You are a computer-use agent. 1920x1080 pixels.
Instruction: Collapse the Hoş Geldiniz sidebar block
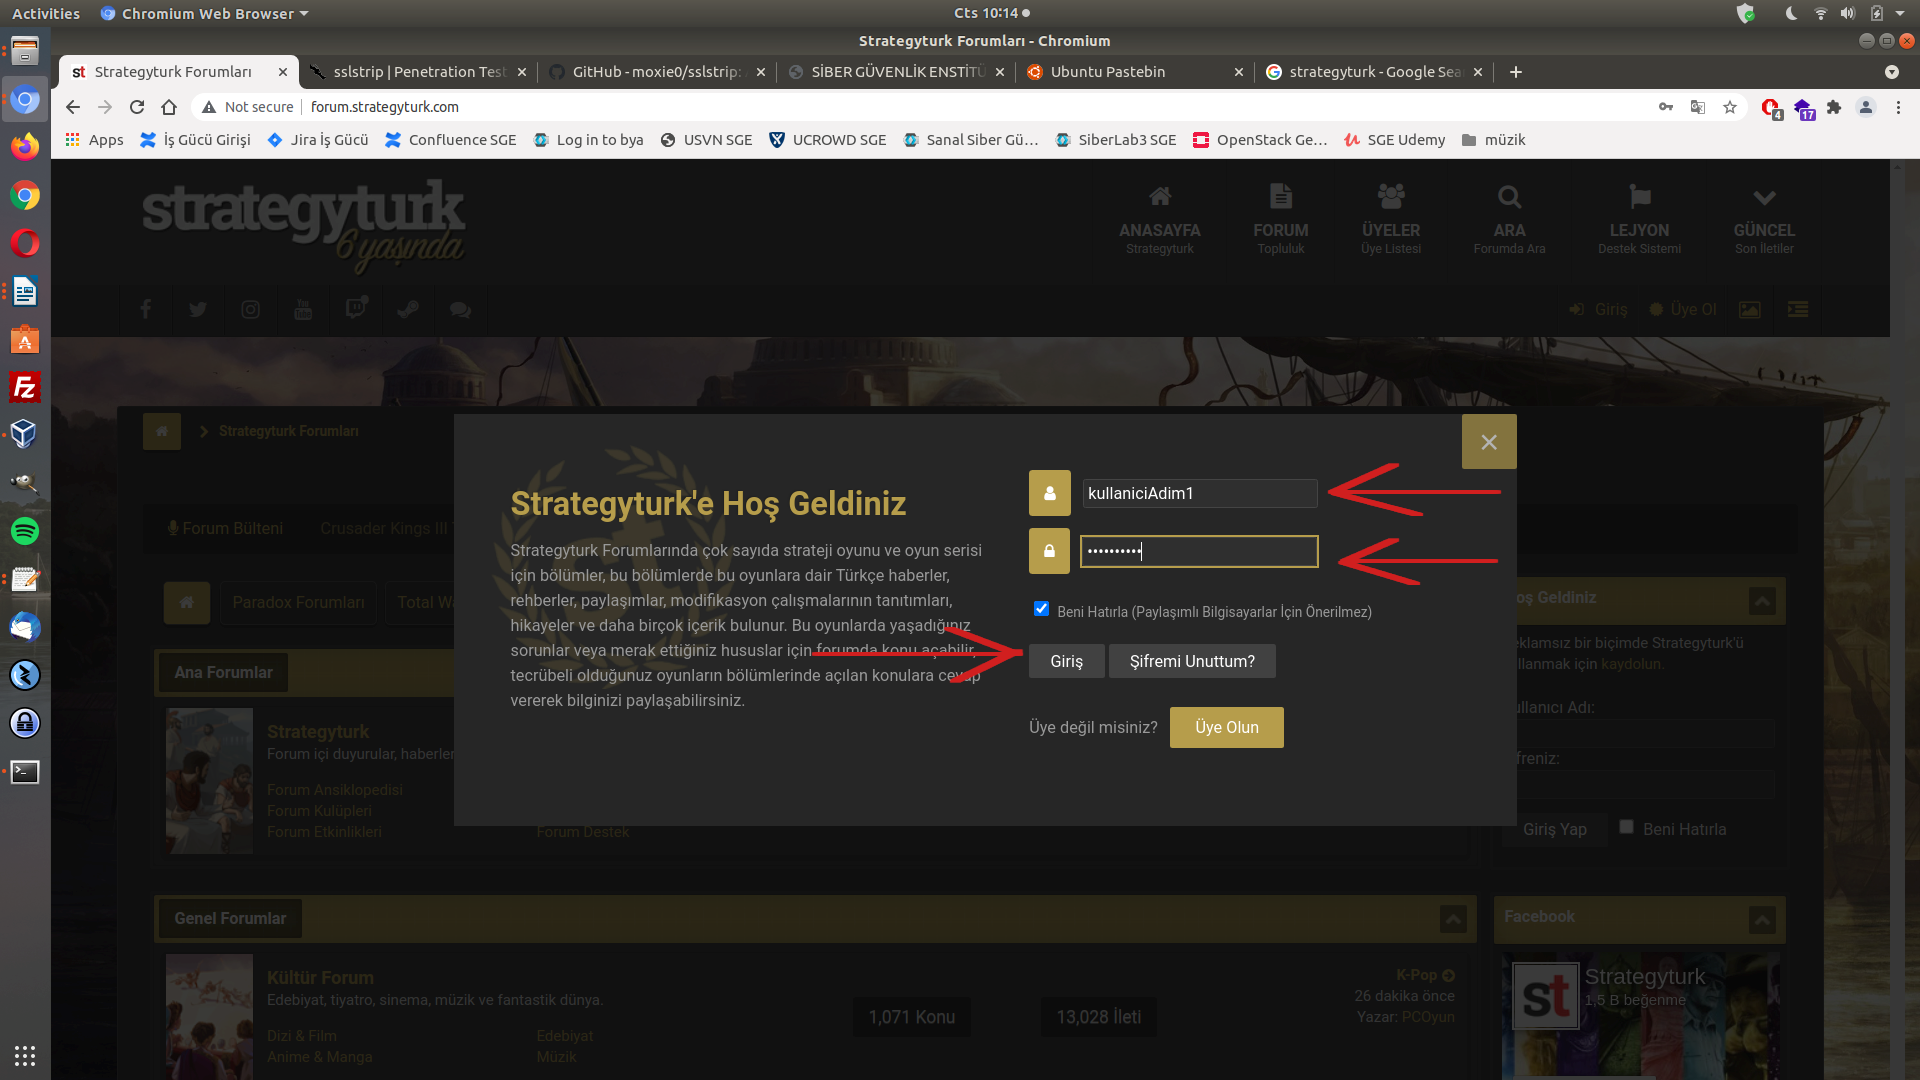1762,601
